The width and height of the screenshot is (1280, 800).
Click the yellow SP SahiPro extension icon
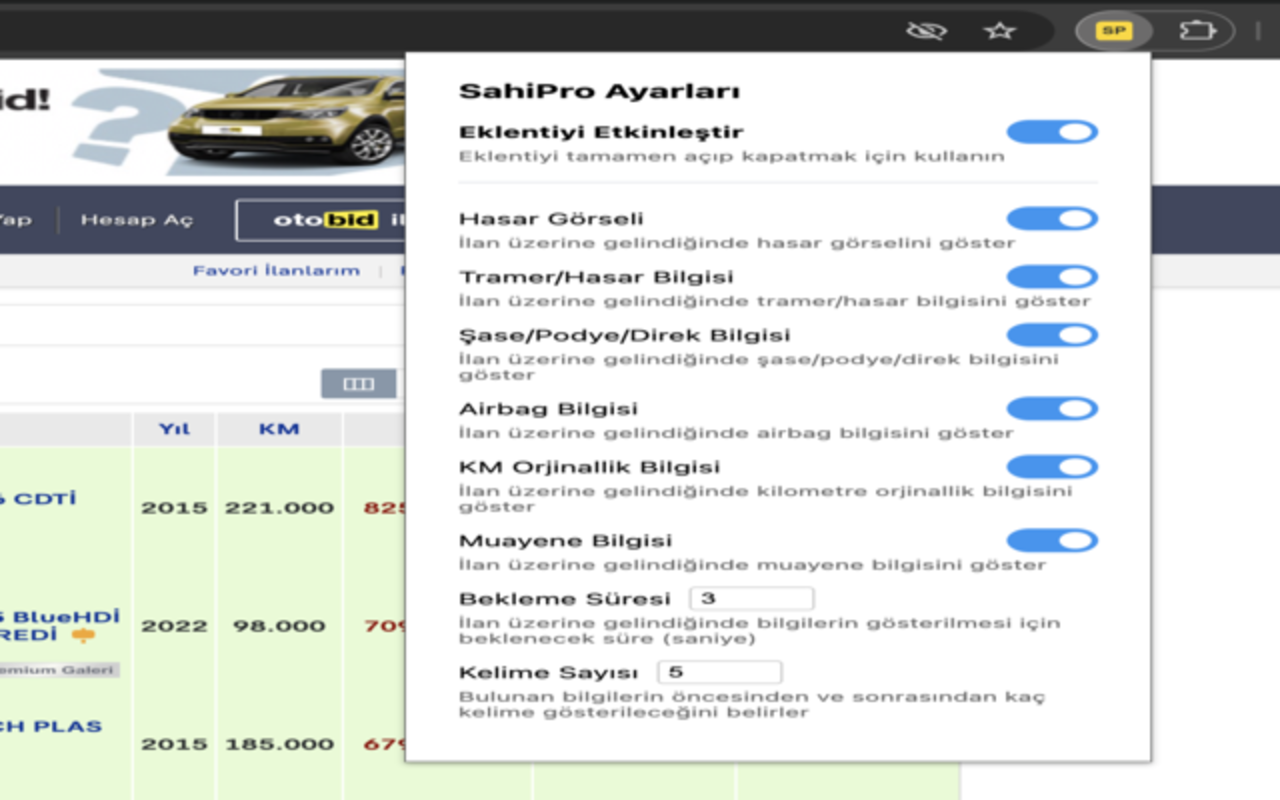click(x=1114, y=31)
